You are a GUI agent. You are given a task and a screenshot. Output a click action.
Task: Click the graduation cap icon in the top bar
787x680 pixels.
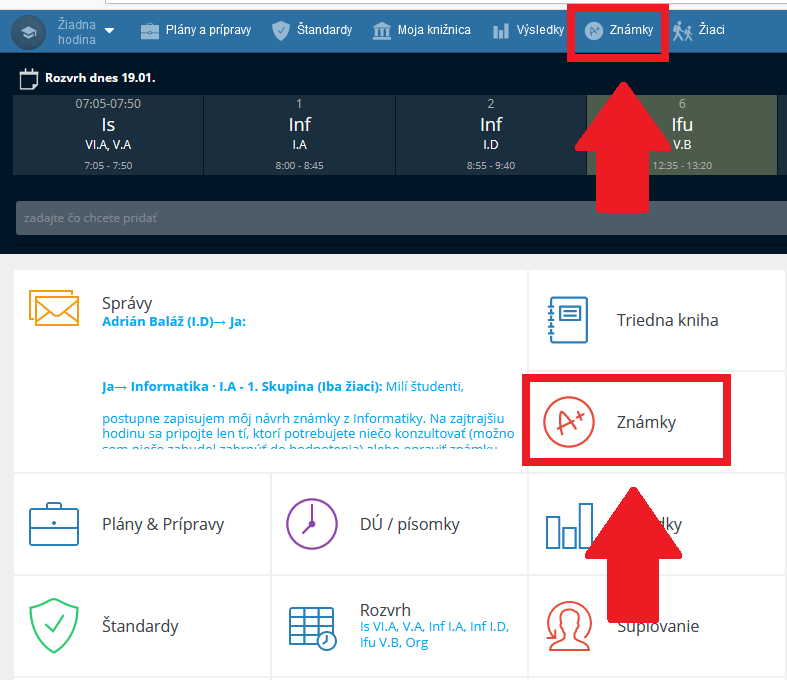point(28,31)
